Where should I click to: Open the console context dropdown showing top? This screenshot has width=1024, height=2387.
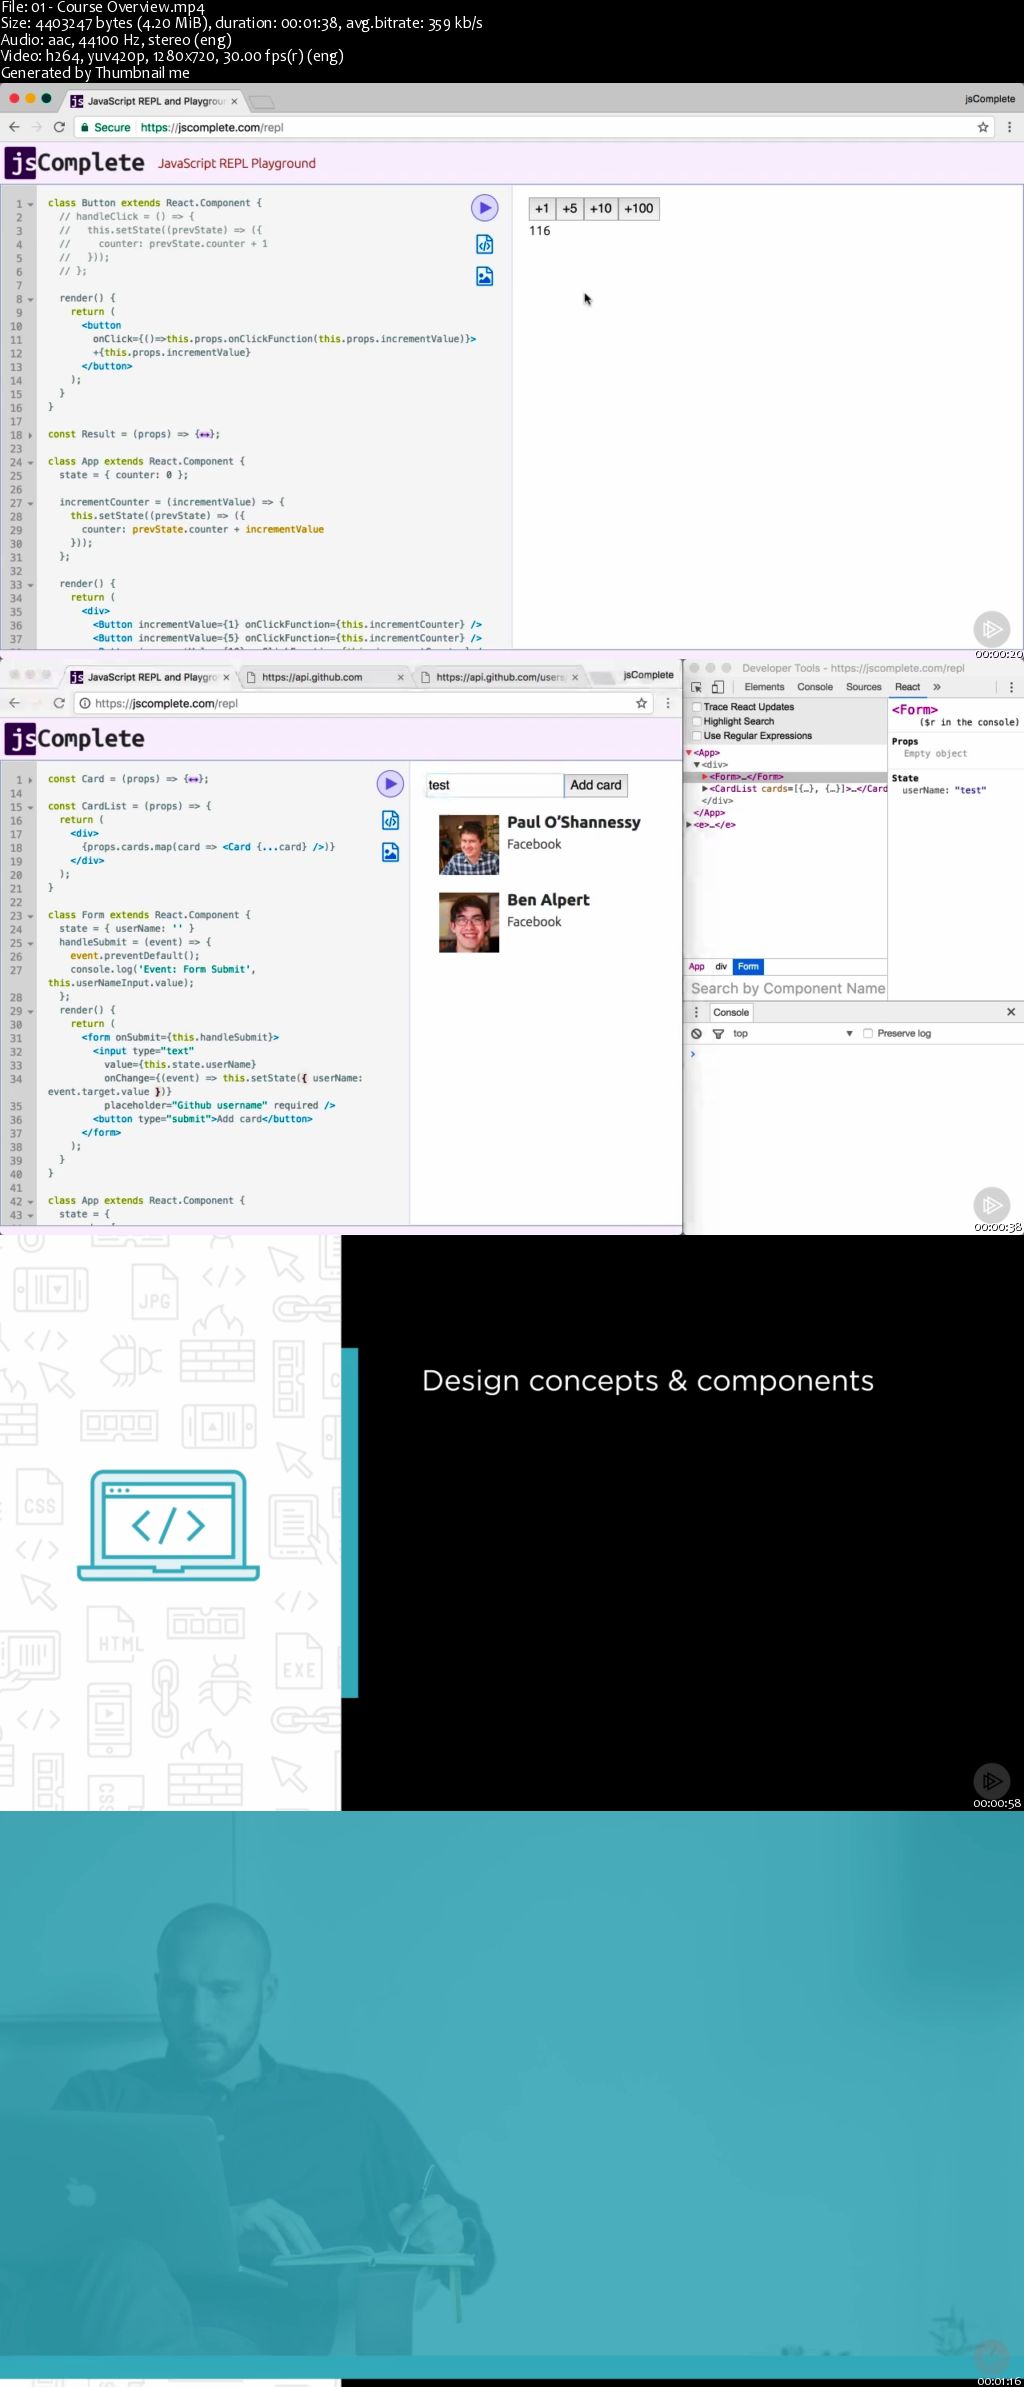(x=792, y=1033)
